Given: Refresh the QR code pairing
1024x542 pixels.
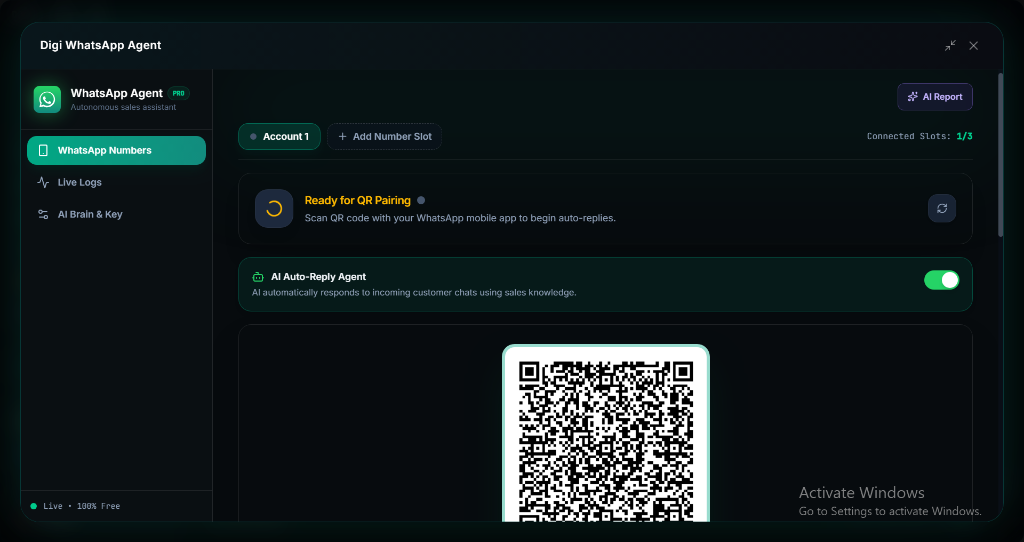Looking at the screenshot, I should pos(942,208).
